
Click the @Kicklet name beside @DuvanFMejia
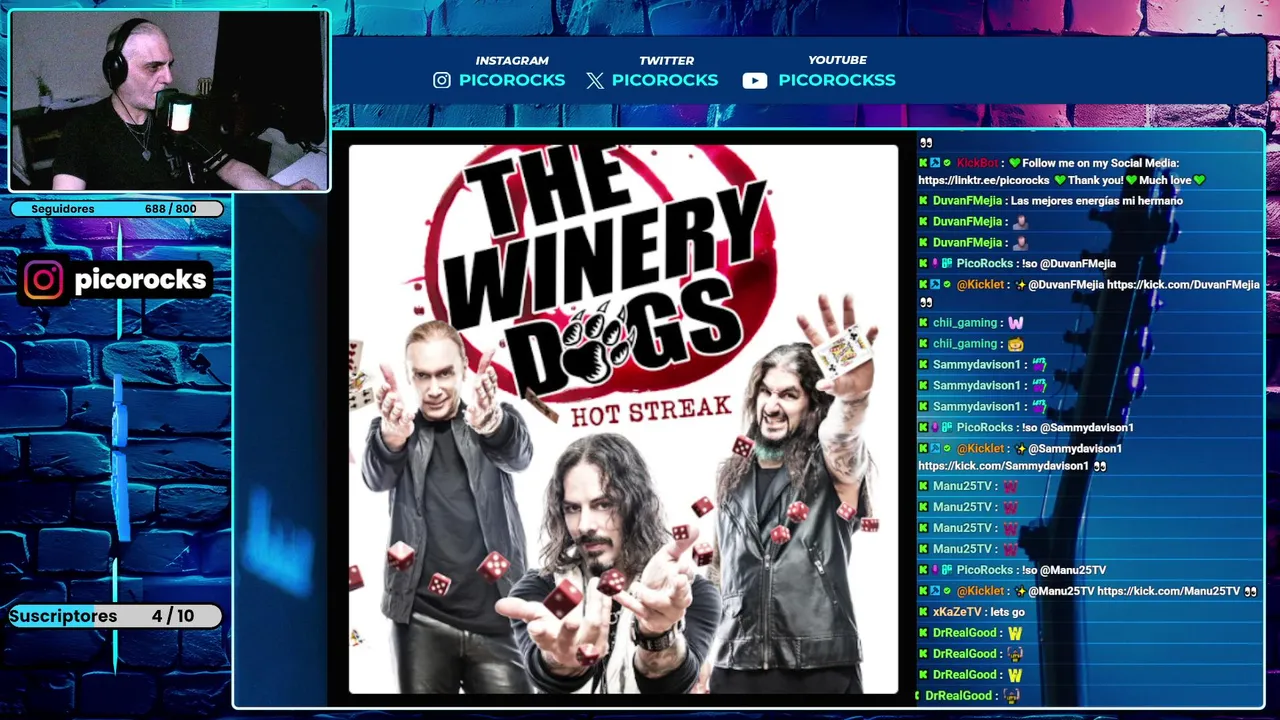click(x=980, y=285)
